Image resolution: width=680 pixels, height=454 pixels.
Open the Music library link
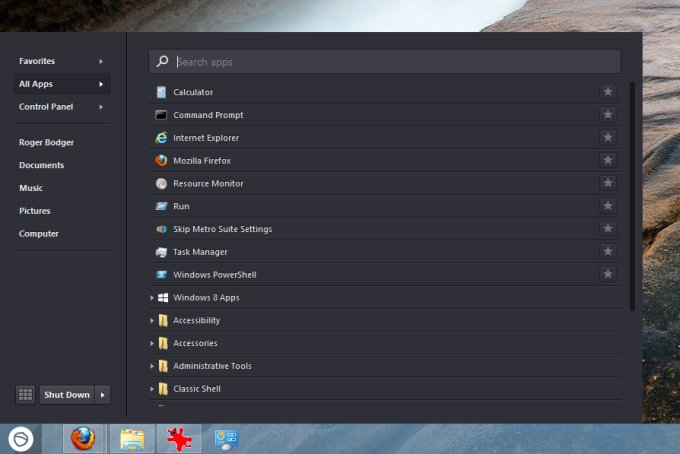[31, 188]
